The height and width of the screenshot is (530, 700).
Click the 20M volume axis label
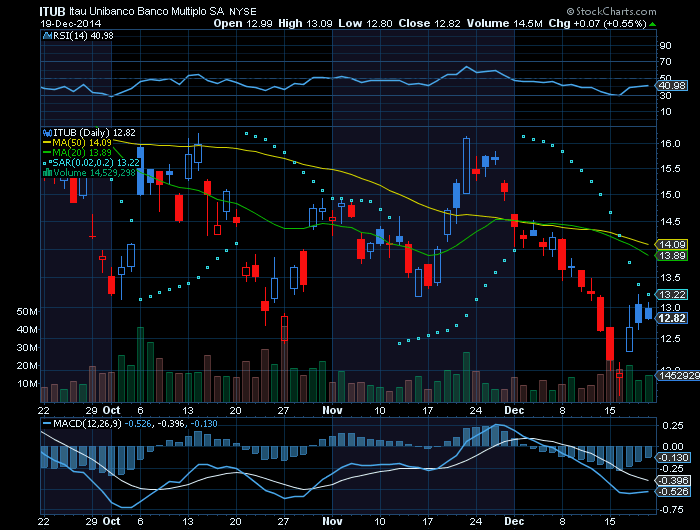coord(27,366)
